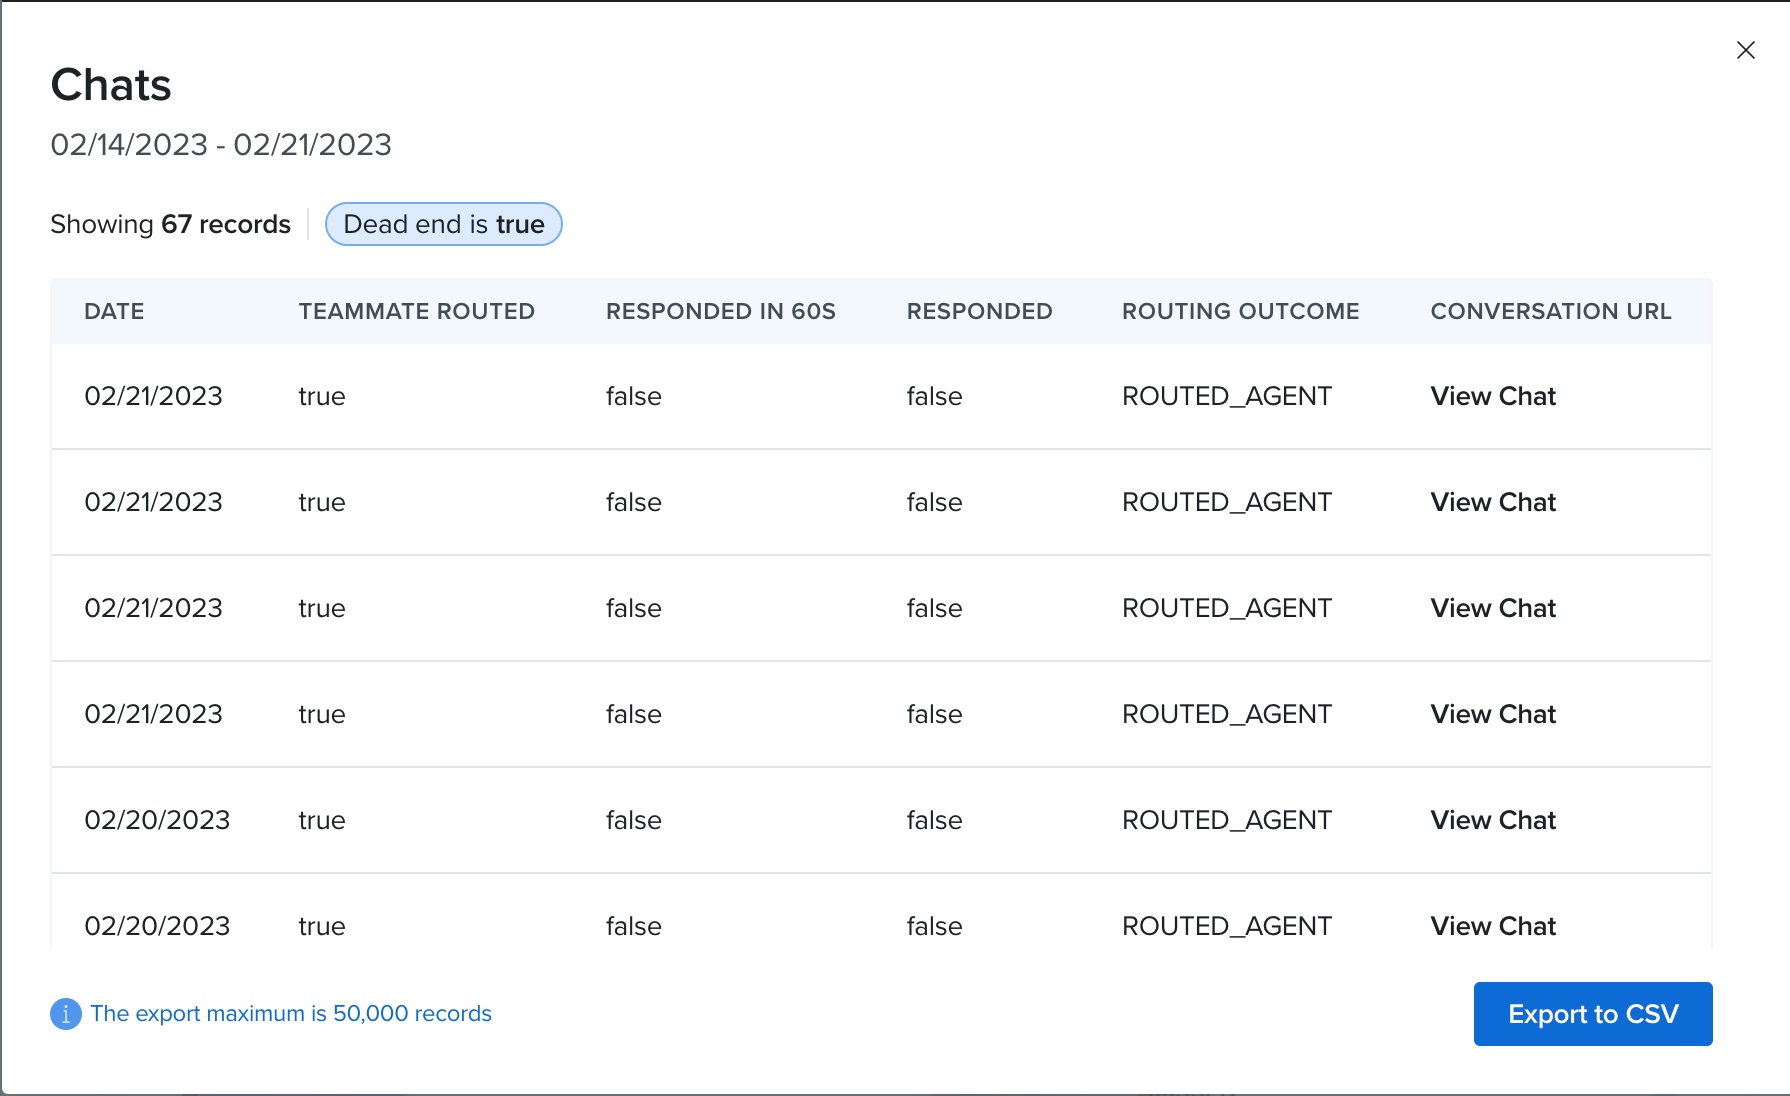This screenshot has width=1790, height=1096.
Task: Click ROUTED_AGENT in the first 02/20/2023 row
Action: (1227, 820)
